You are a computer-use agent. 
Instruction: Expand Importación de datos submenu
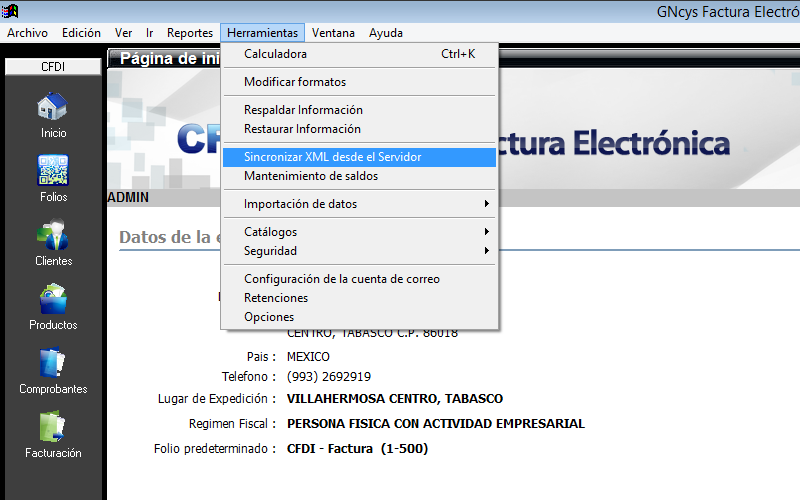coord(359,204)
